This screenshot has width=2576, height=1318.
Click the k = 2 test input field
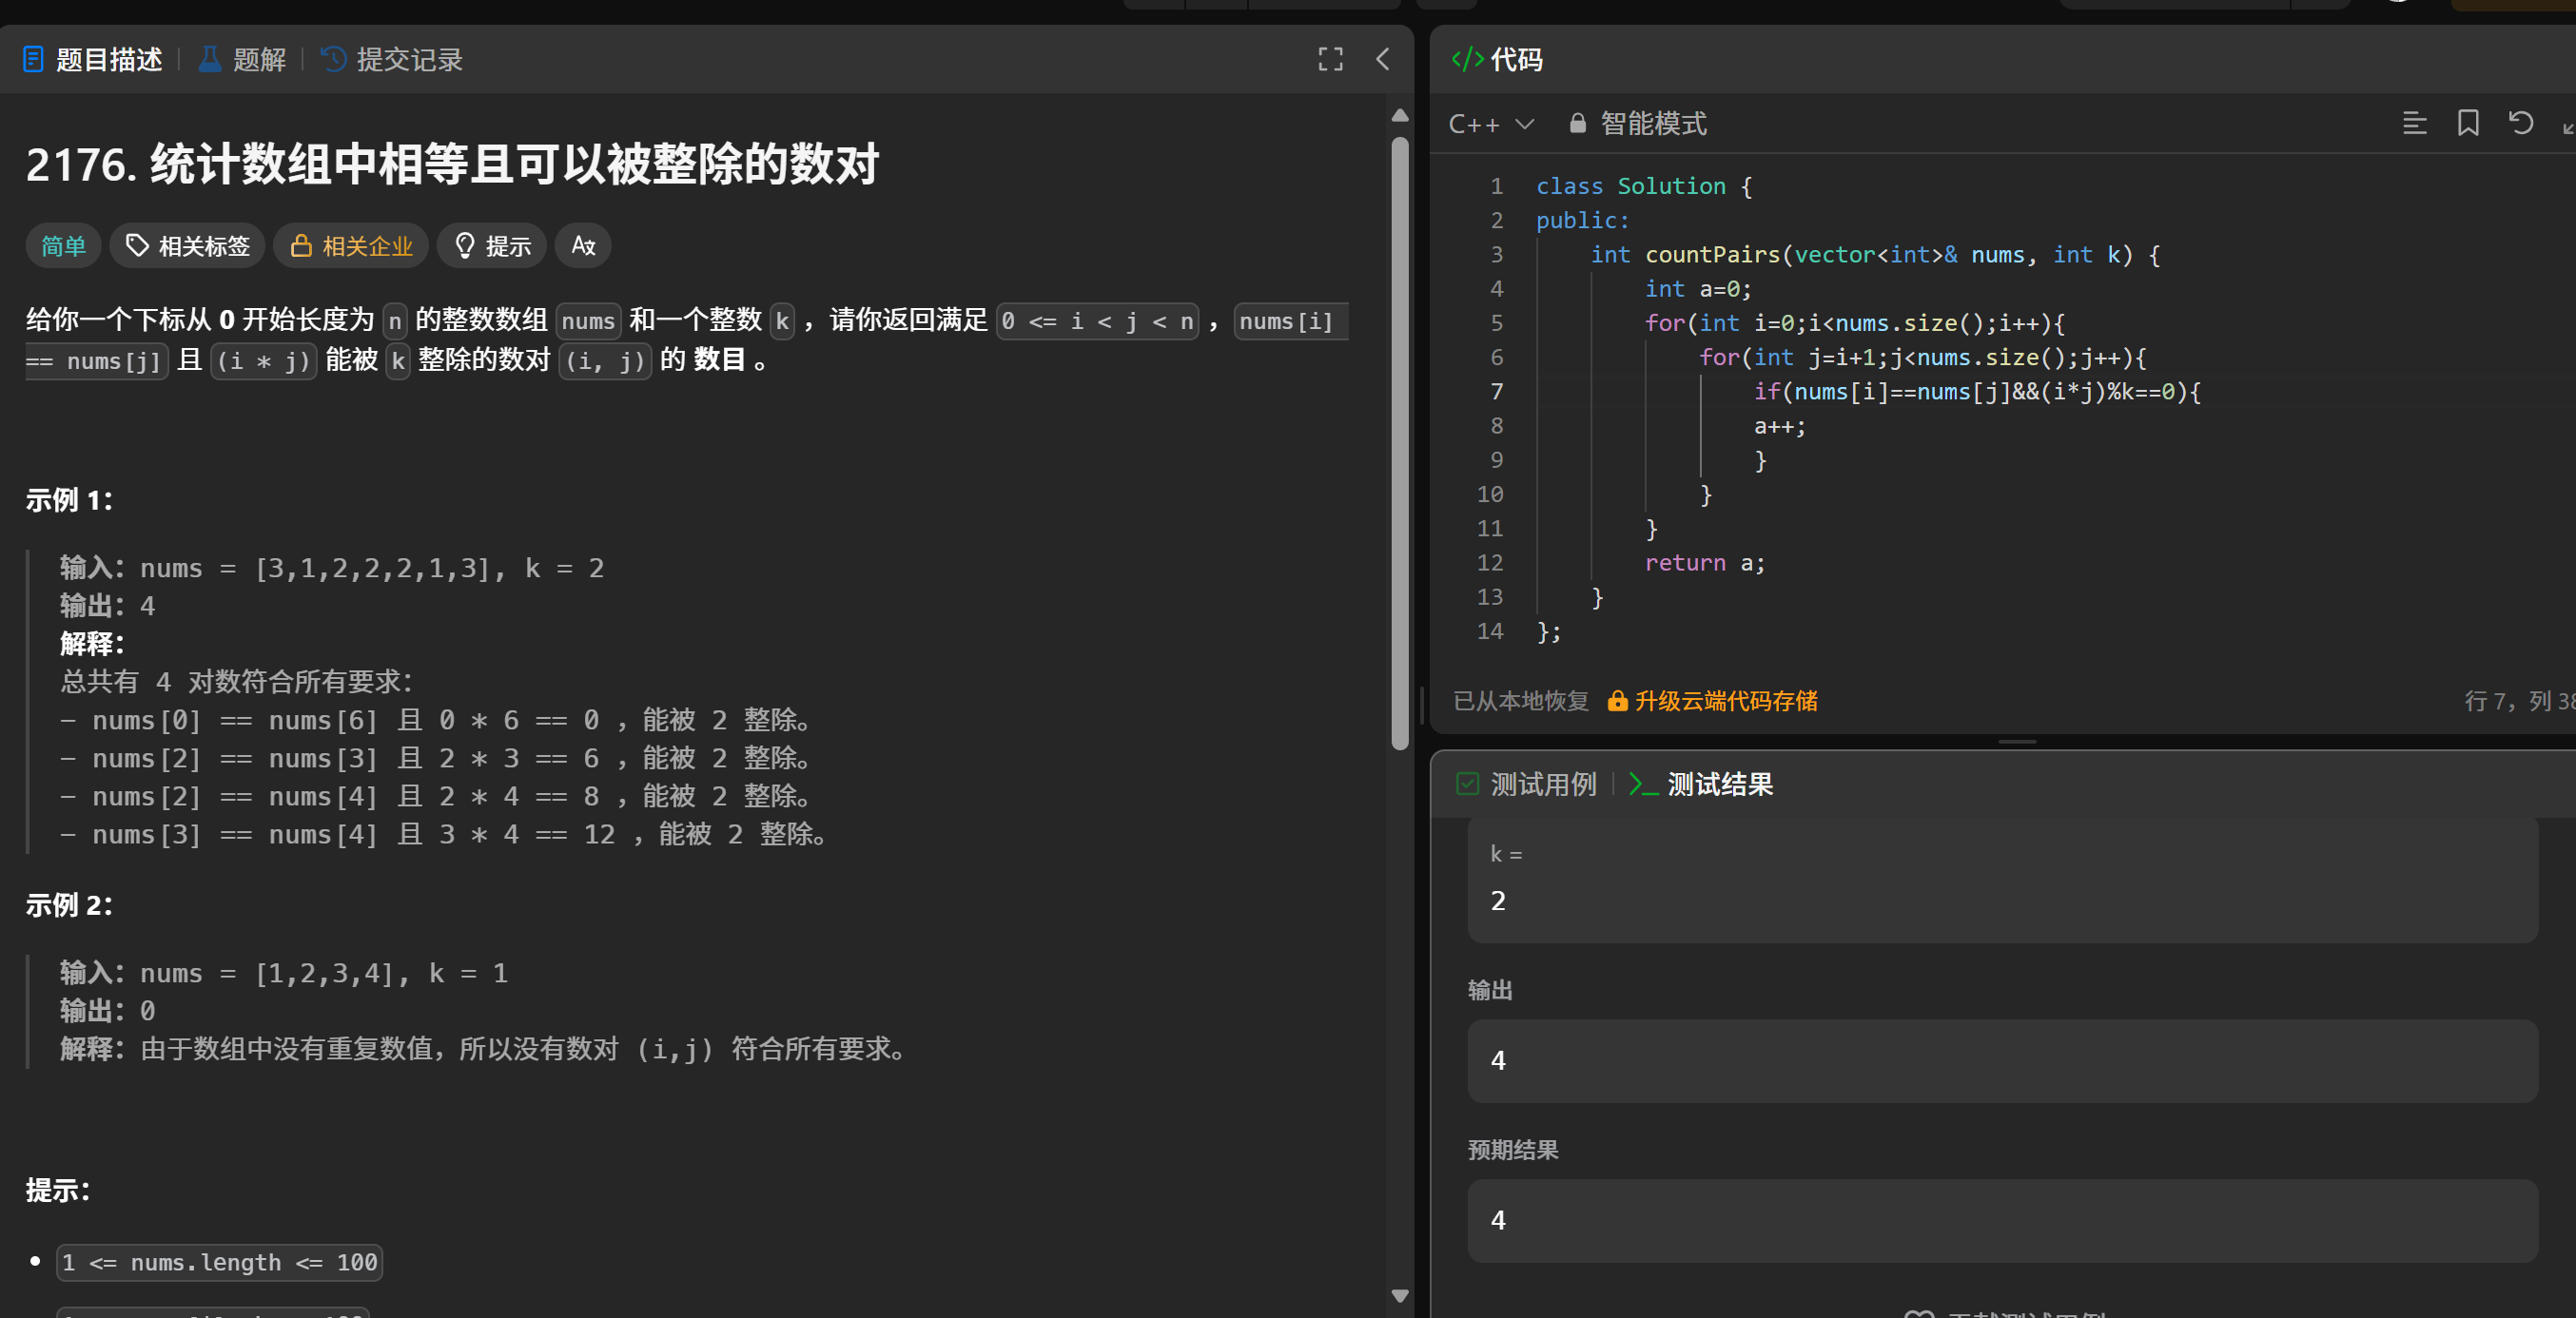click(2000, 899)
